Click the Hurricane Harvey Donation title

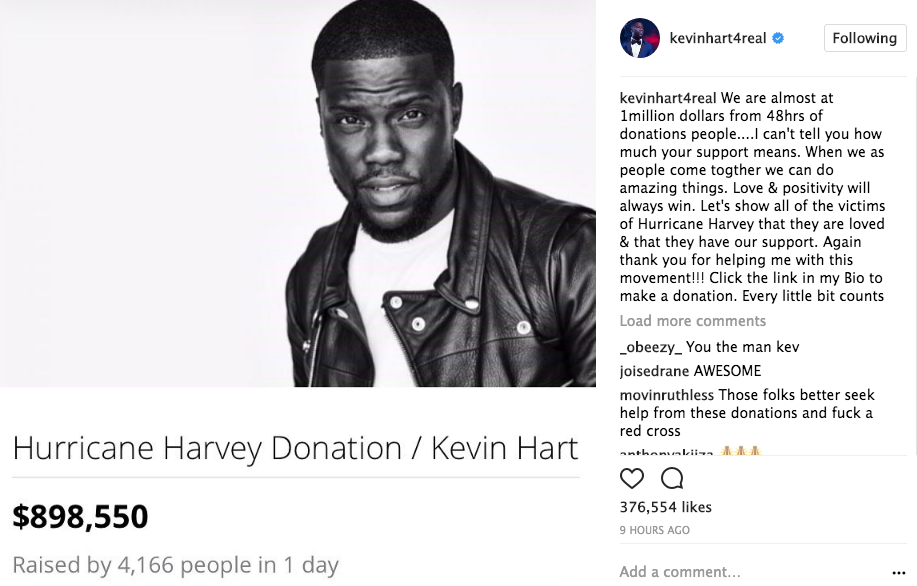295,449
